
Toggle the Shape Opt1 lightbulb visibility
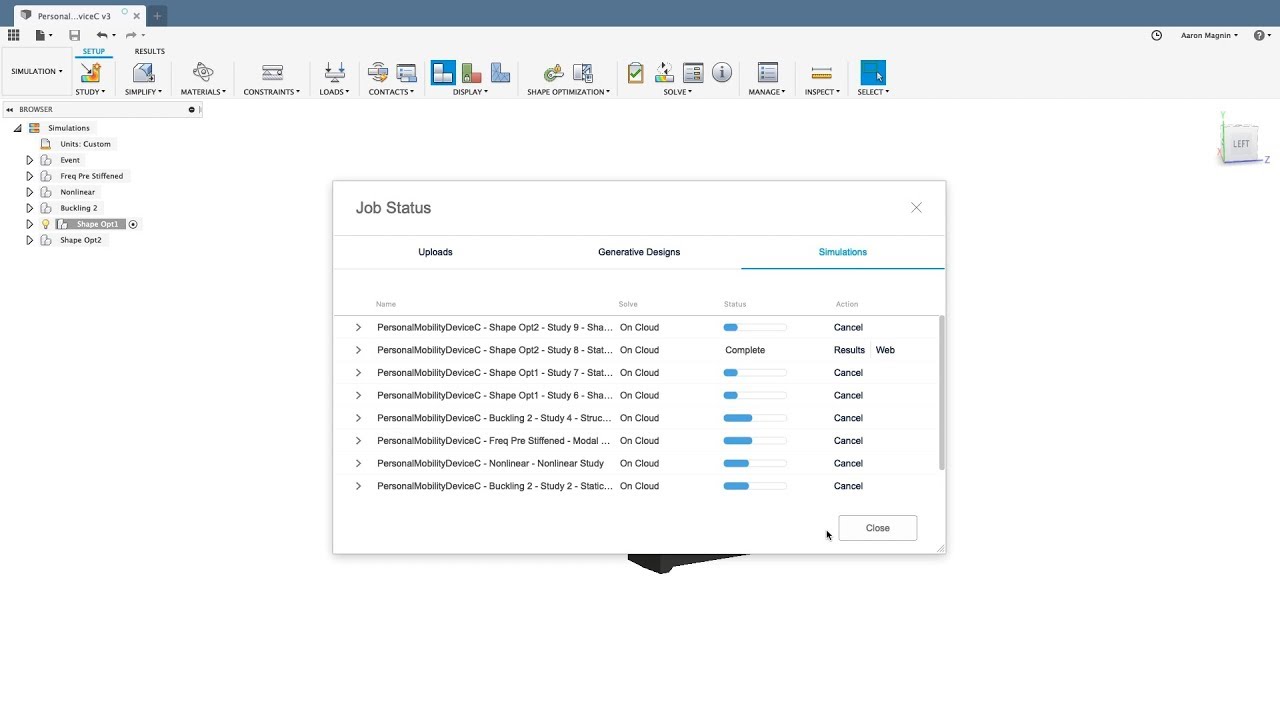coord(45,224)
